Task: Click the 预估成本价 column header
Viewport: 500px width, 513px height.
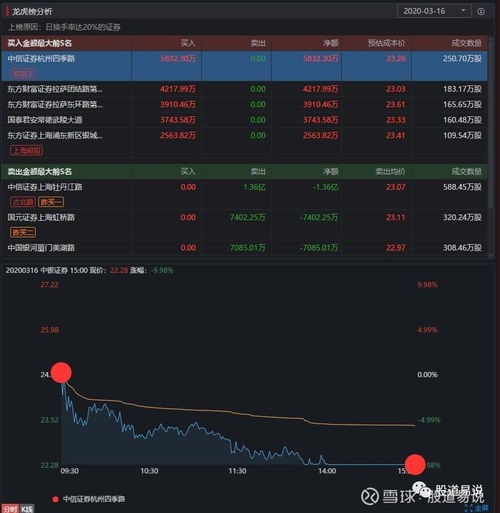Action: [x=386, y=43]
